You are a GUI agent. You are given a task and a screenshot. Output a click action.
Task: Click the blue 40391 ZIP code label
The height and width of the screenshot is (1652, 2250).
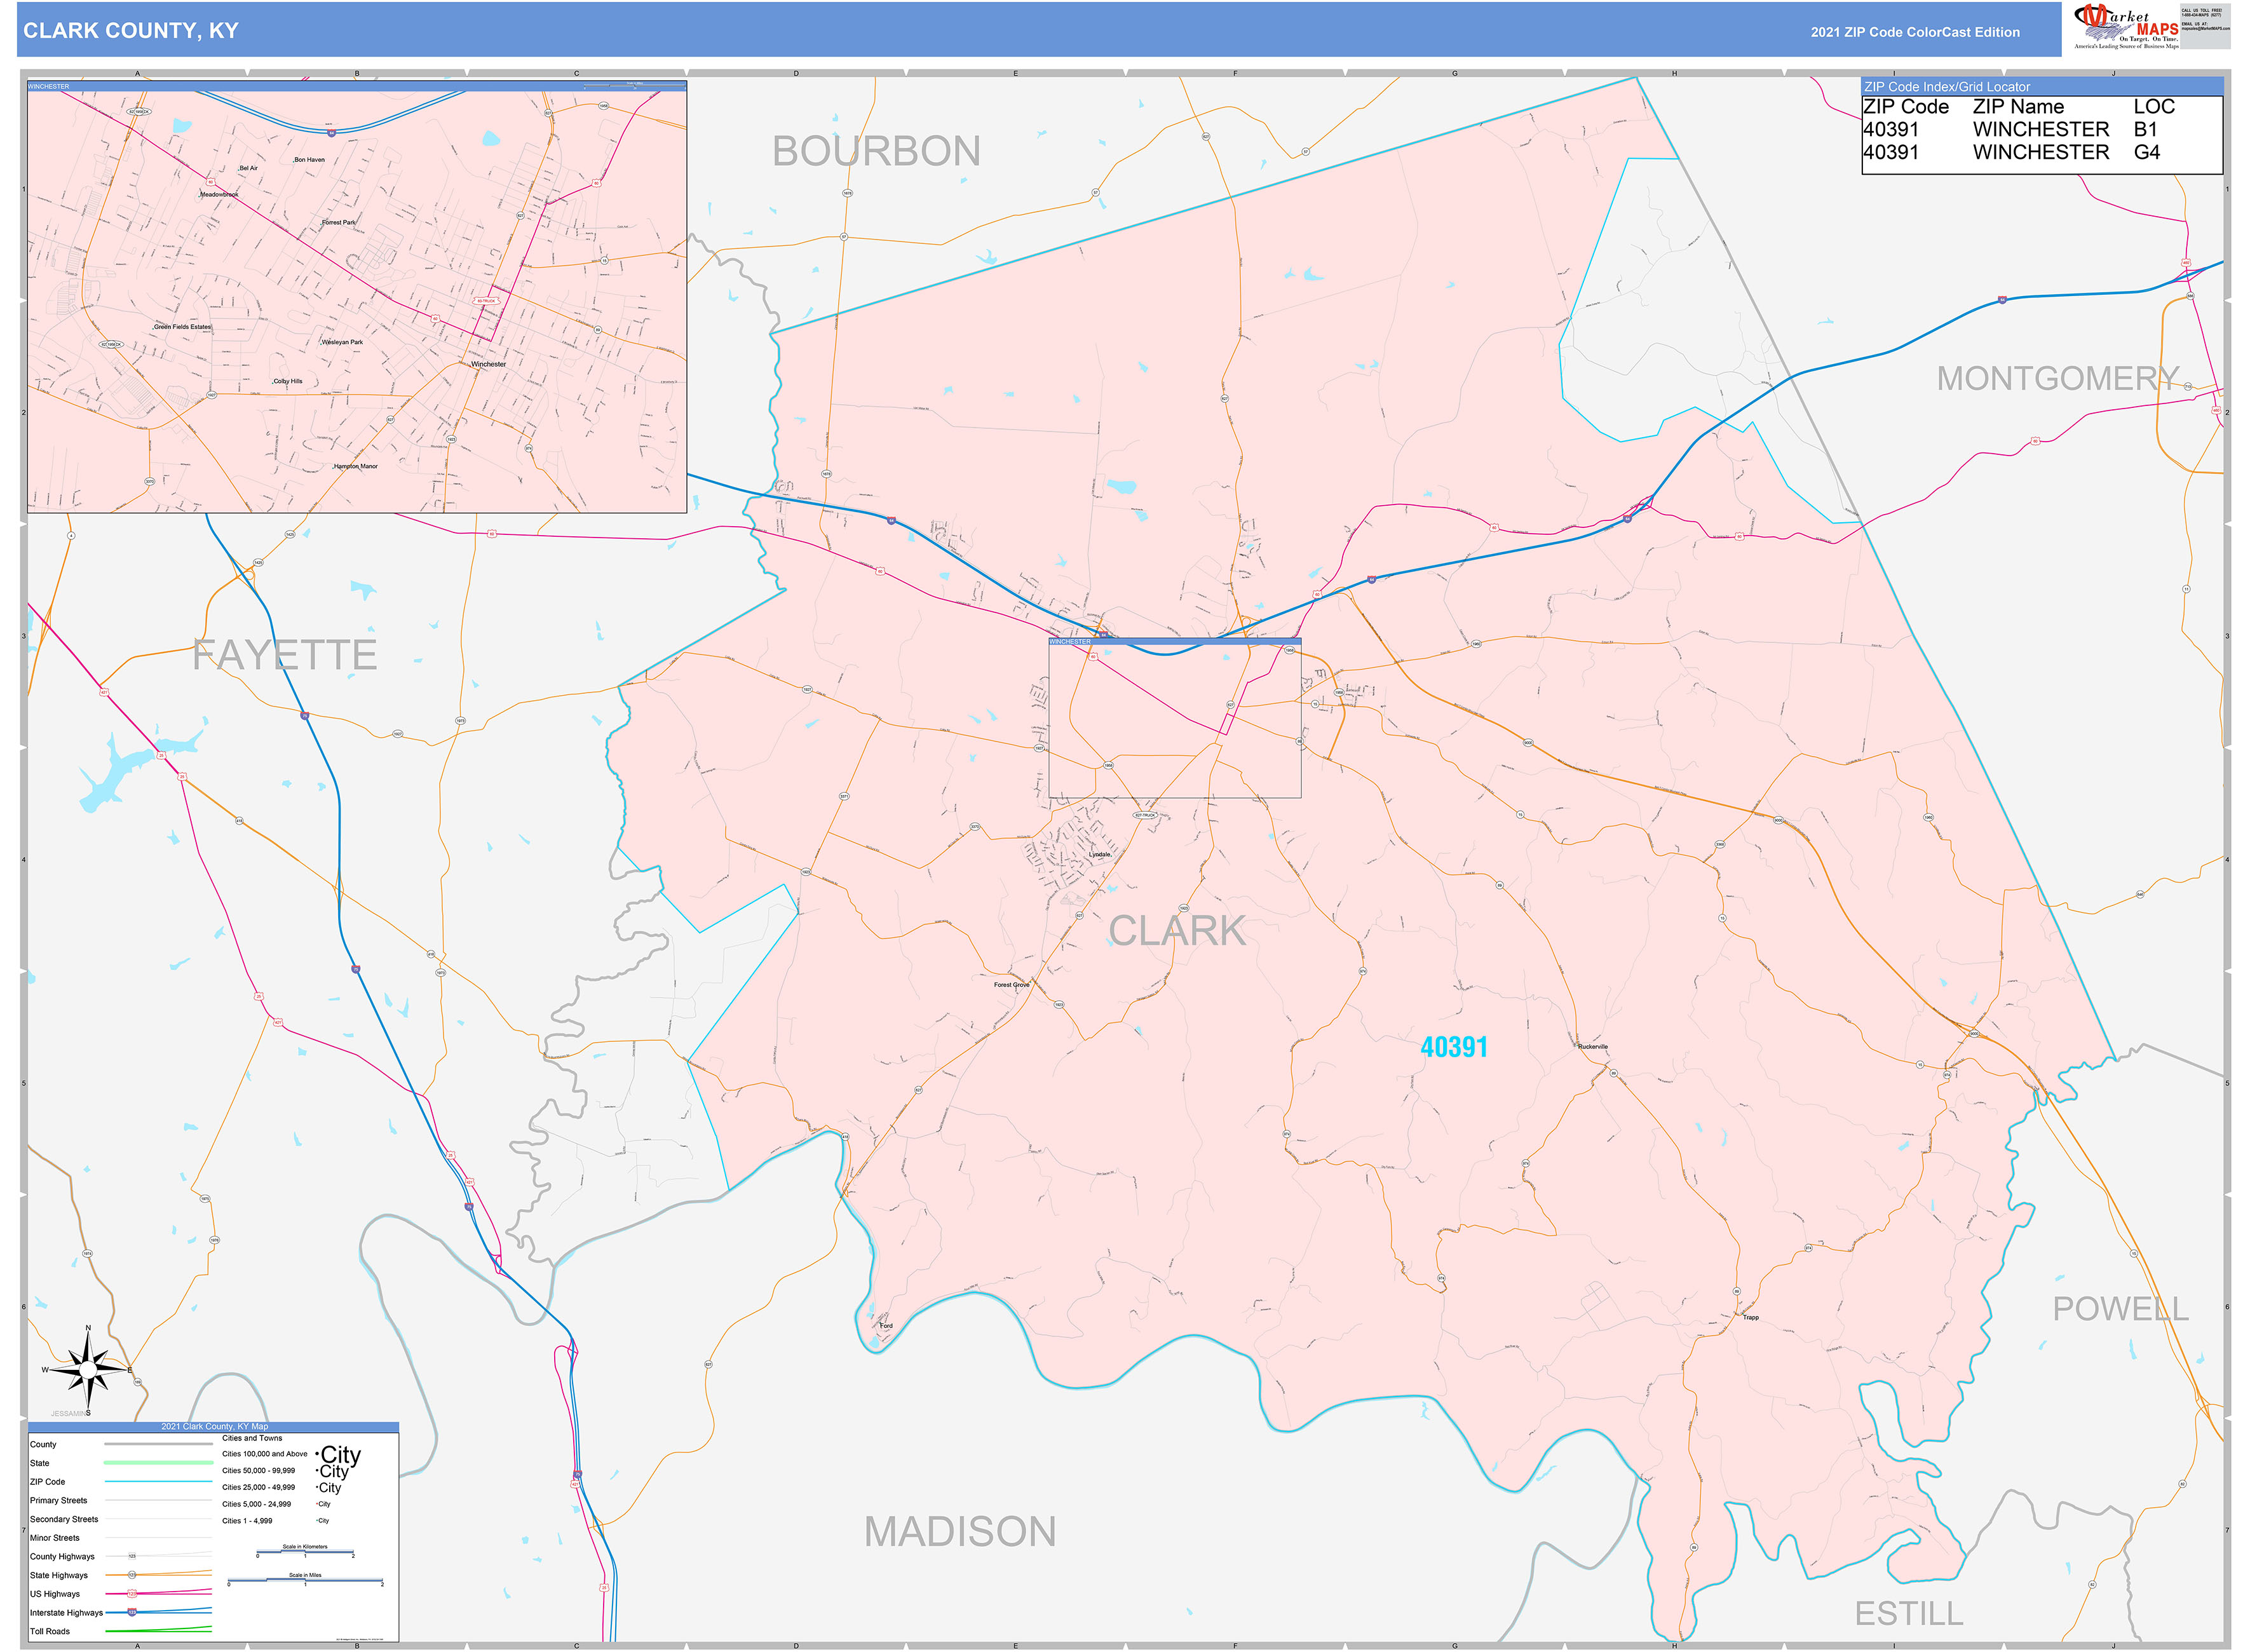tap(1454, 1047)
